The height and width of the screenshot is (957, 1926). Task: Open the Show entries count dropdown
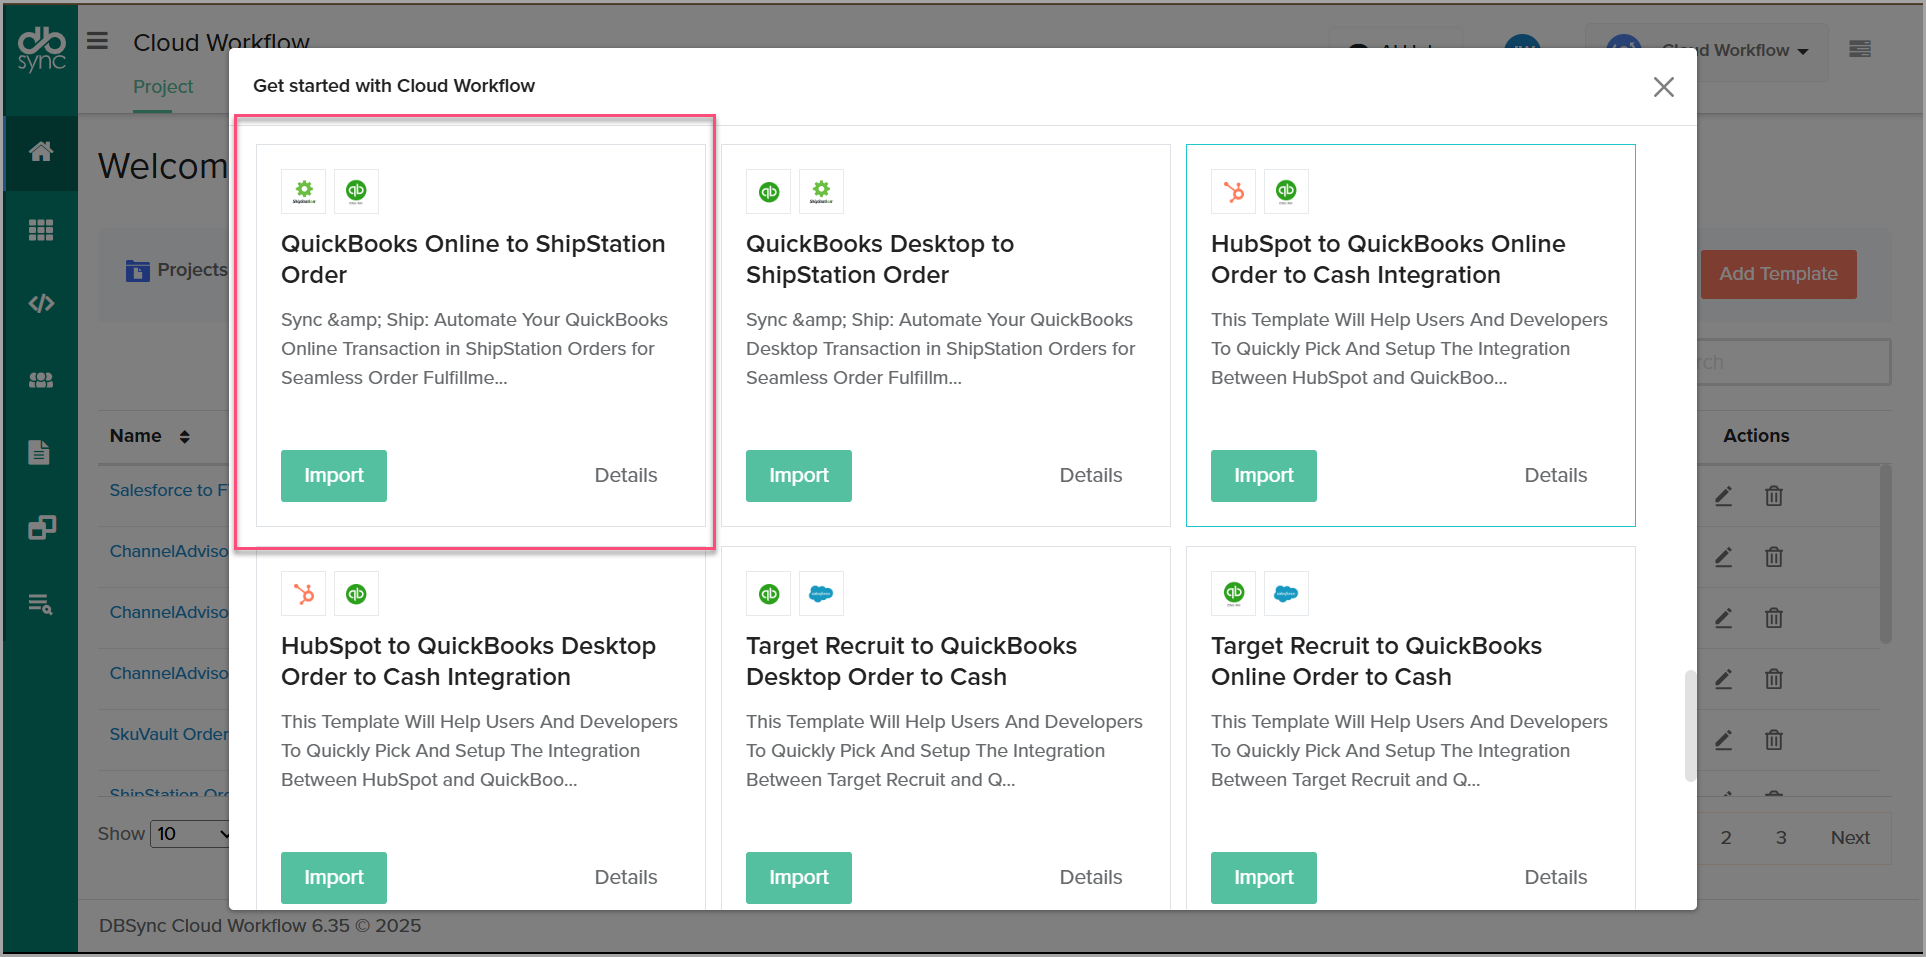pyautogui.click(x=190, y=834)
